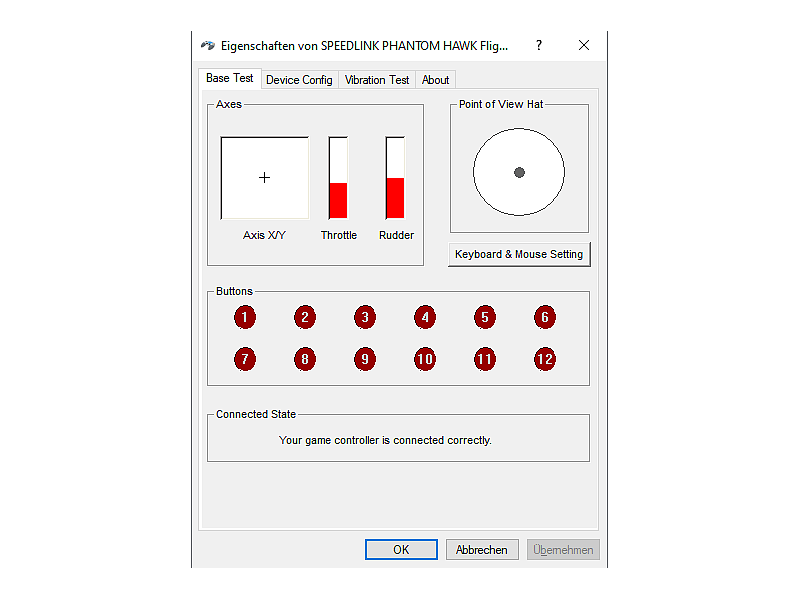Viewport: 800px width, 600px height.
Task: Switch to the Device Config tab
Action: tap(299, 80)
